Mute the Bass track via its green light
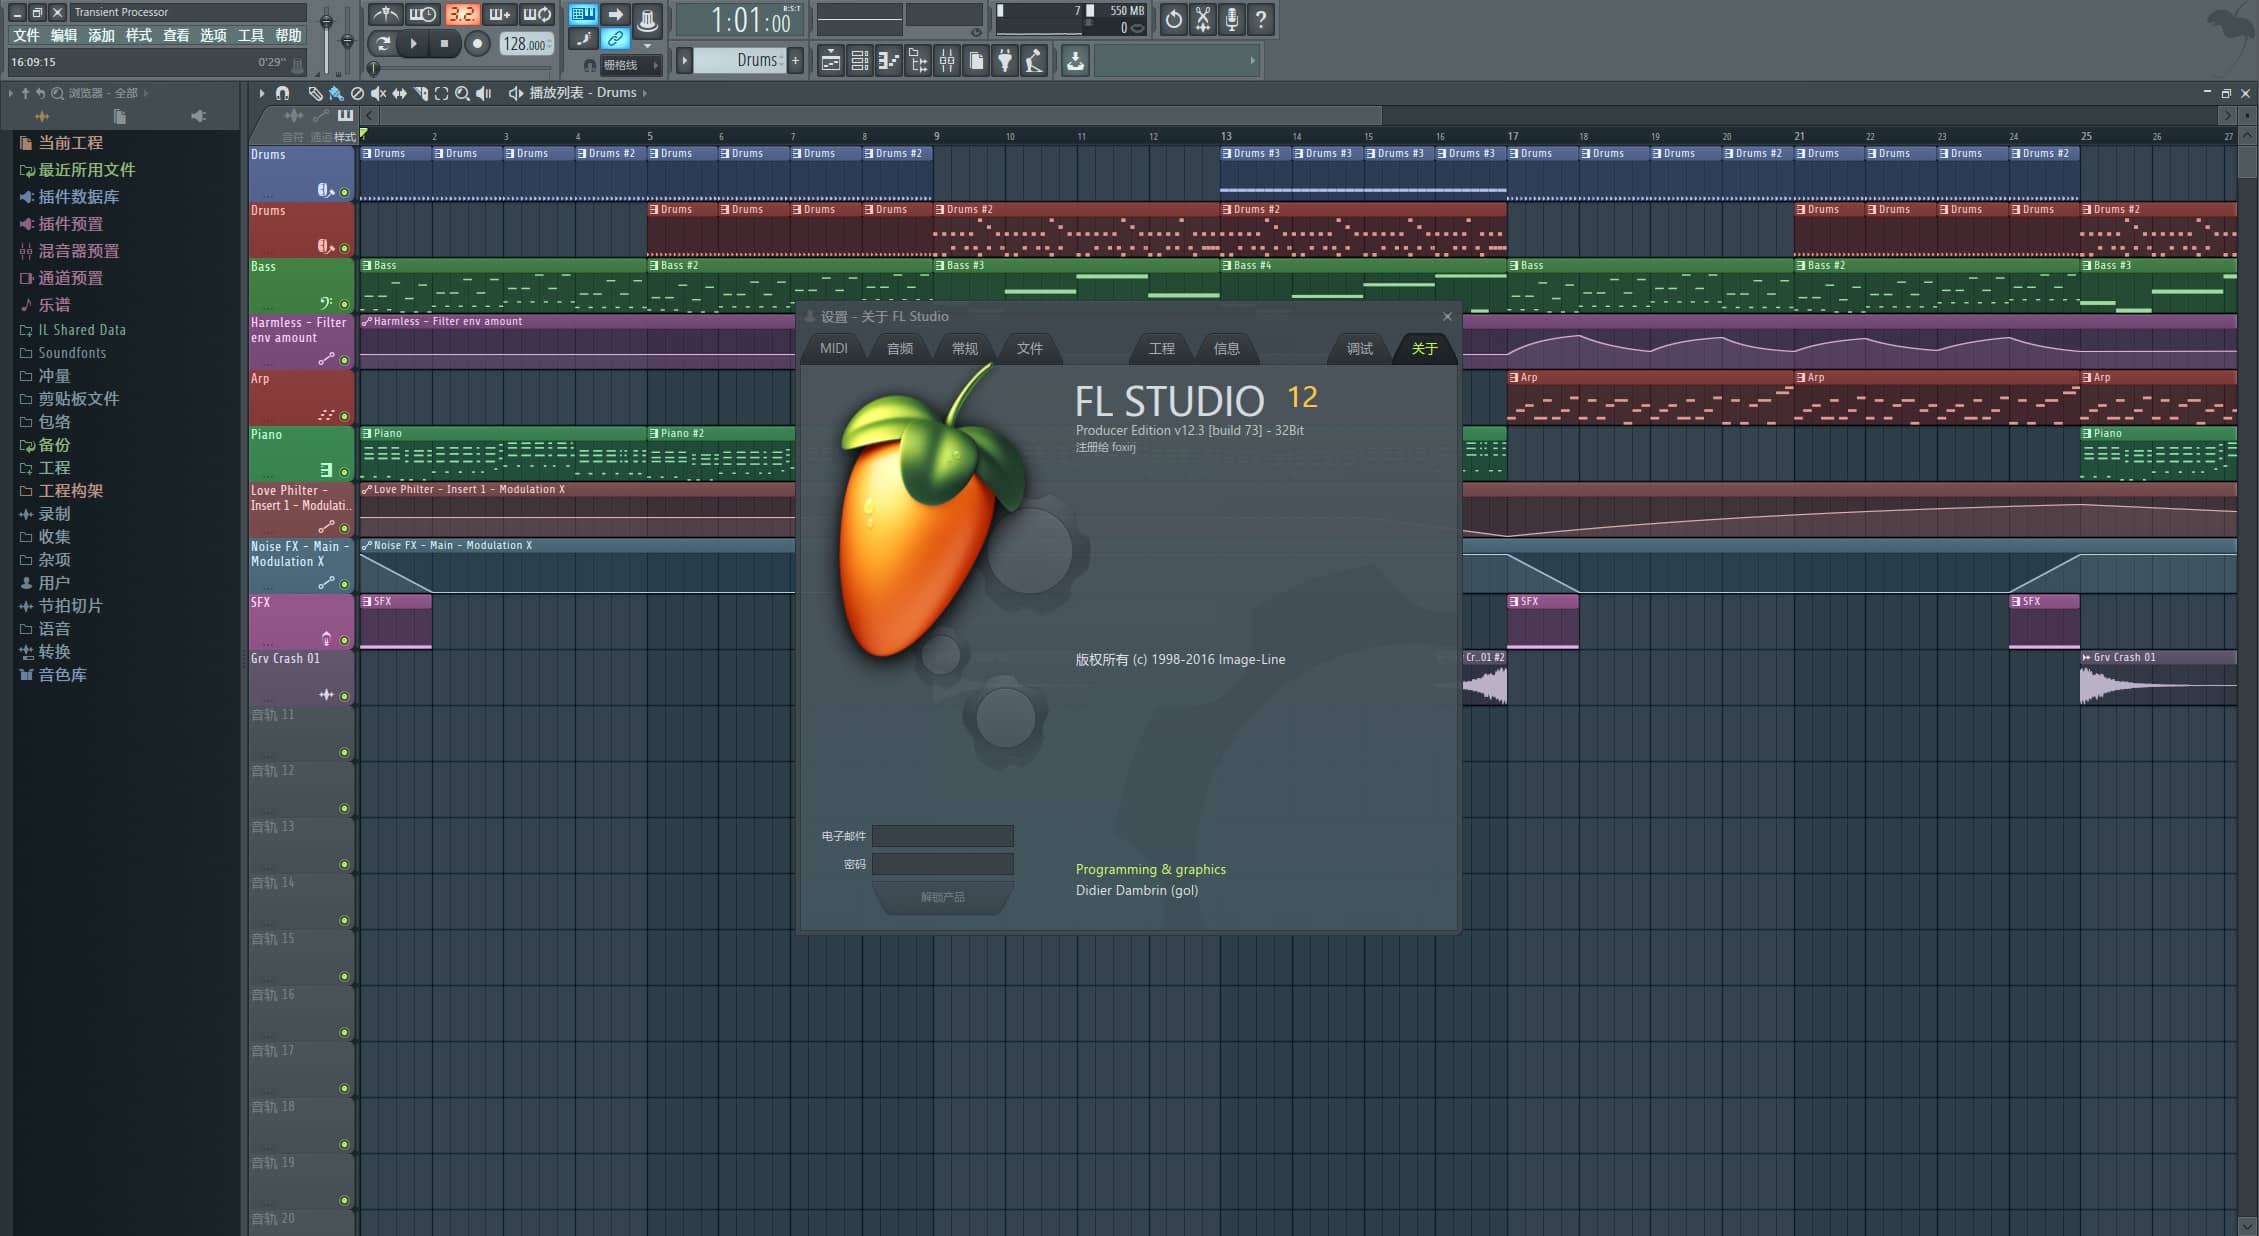 tap(344, 304)
